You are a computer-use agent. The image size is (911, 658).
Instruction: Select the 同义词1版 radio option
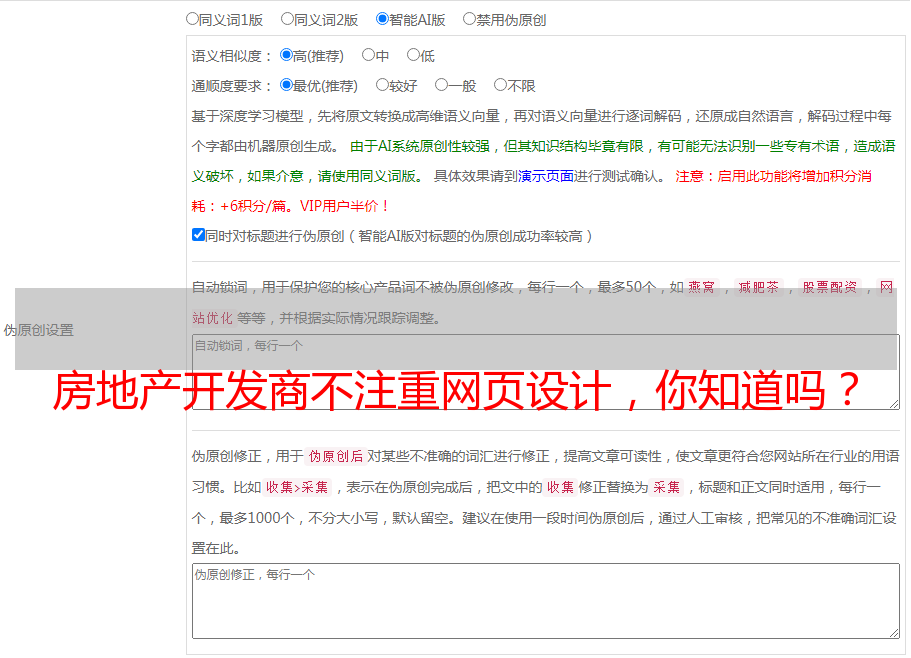(x=192, y=19)
